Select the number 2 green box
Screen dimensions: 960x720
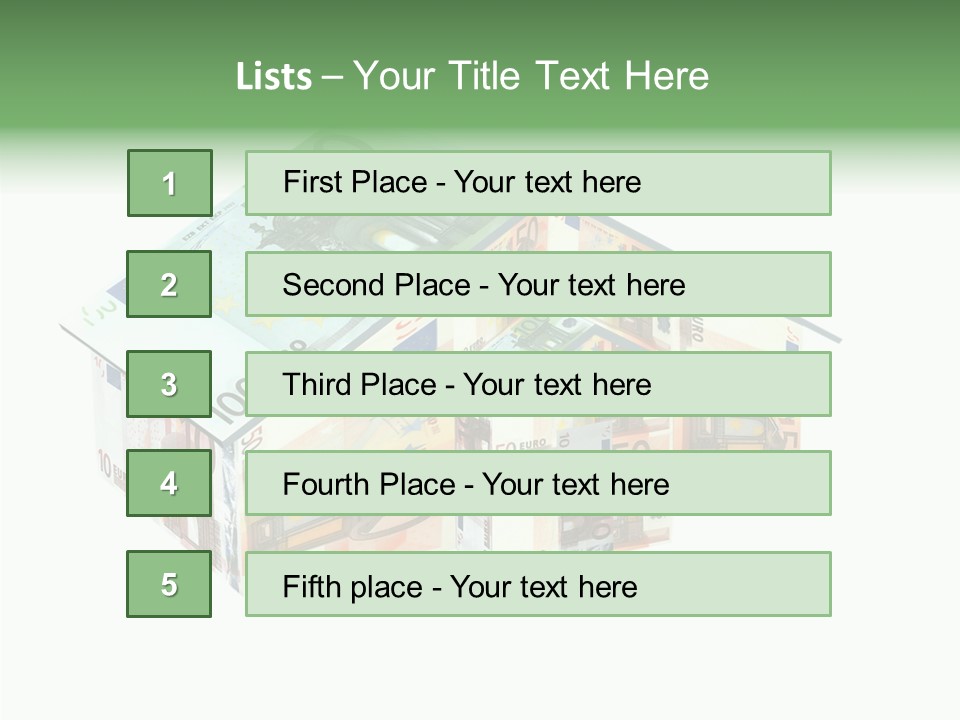click(169, 284)
